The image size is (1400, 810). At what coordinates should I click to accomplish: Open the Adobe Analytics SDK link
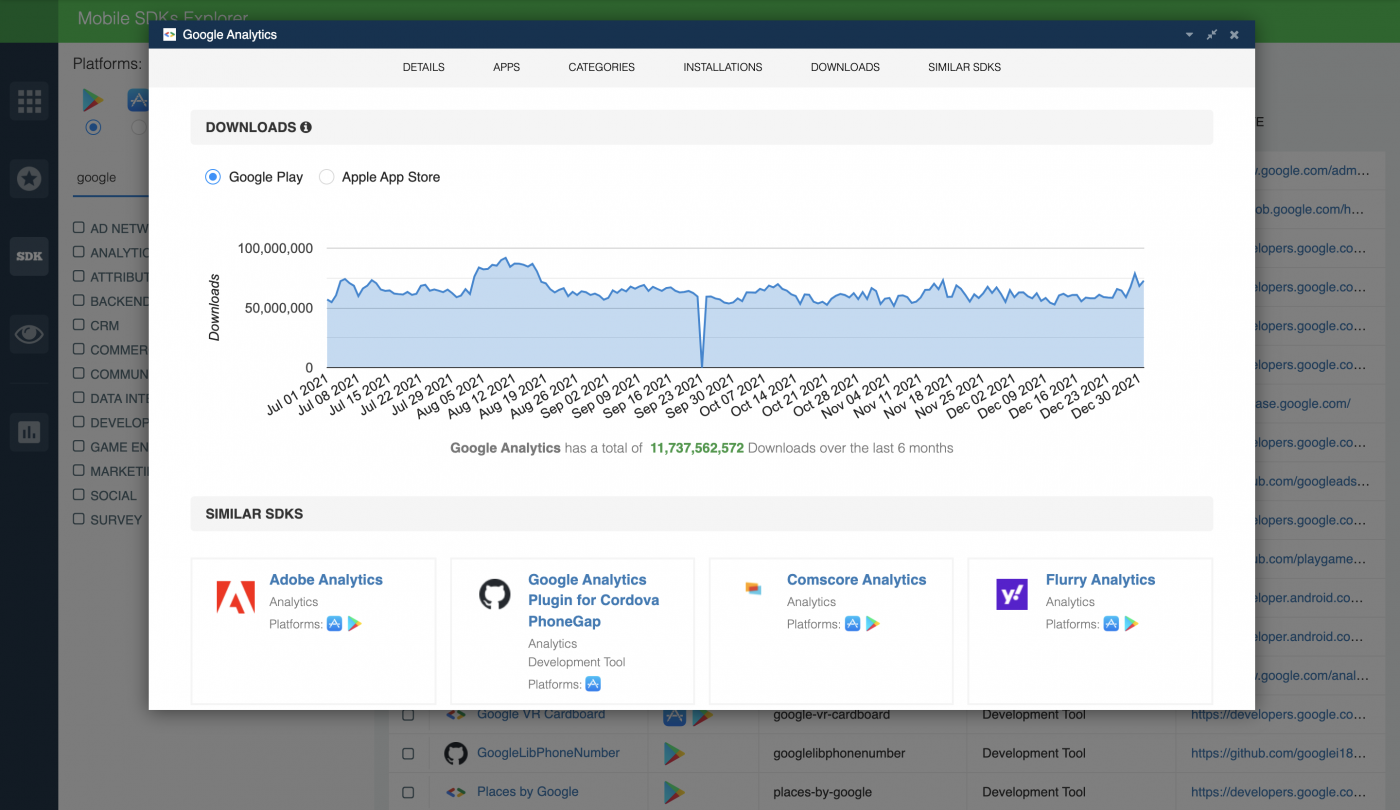[326, 580]
